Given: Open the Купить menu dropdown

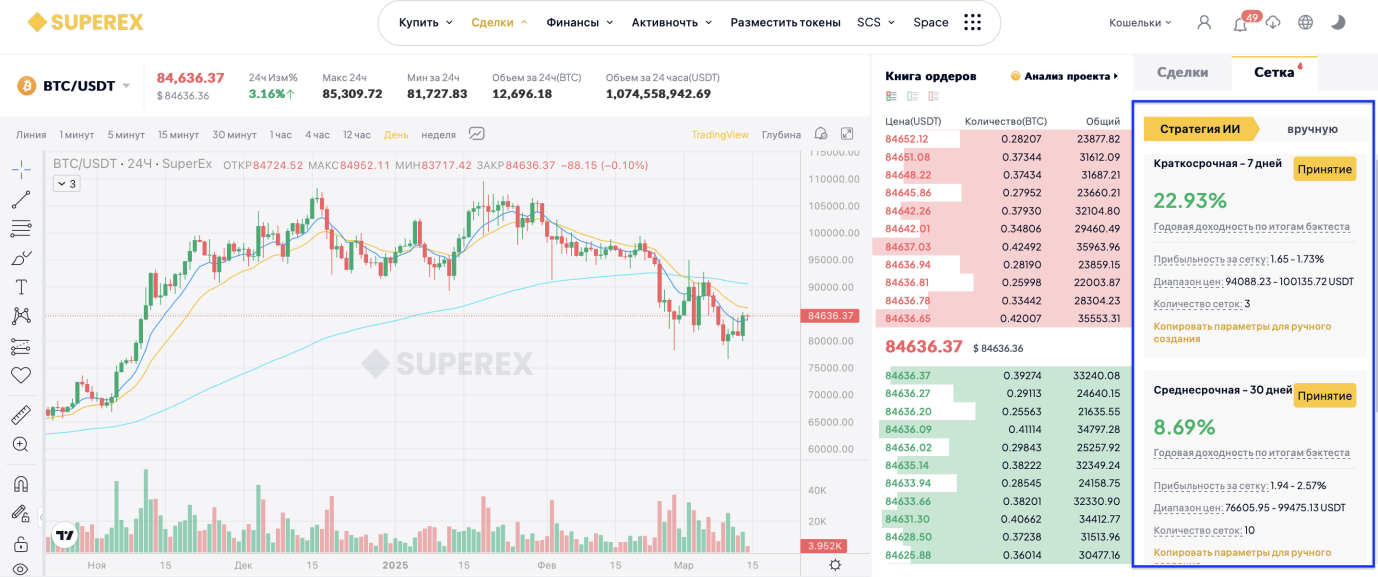Looking at the screenshot, I should (x=425, y=22).
